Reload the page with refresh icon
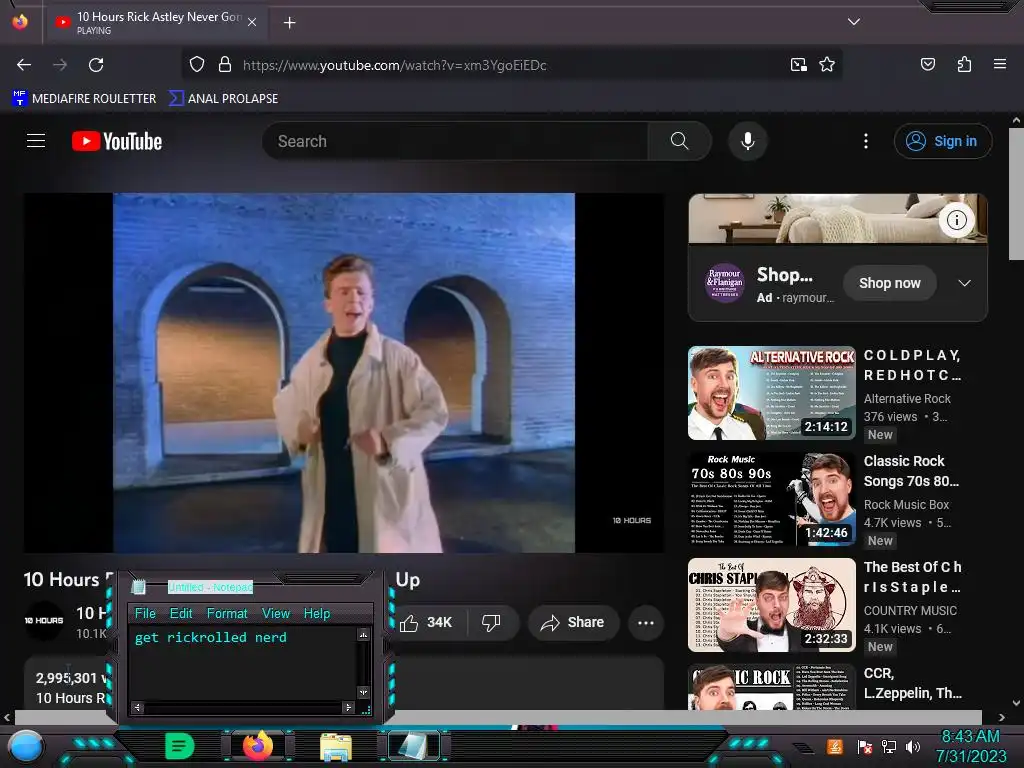Viewport: 1024px width, 768px height. pos(96,65)
